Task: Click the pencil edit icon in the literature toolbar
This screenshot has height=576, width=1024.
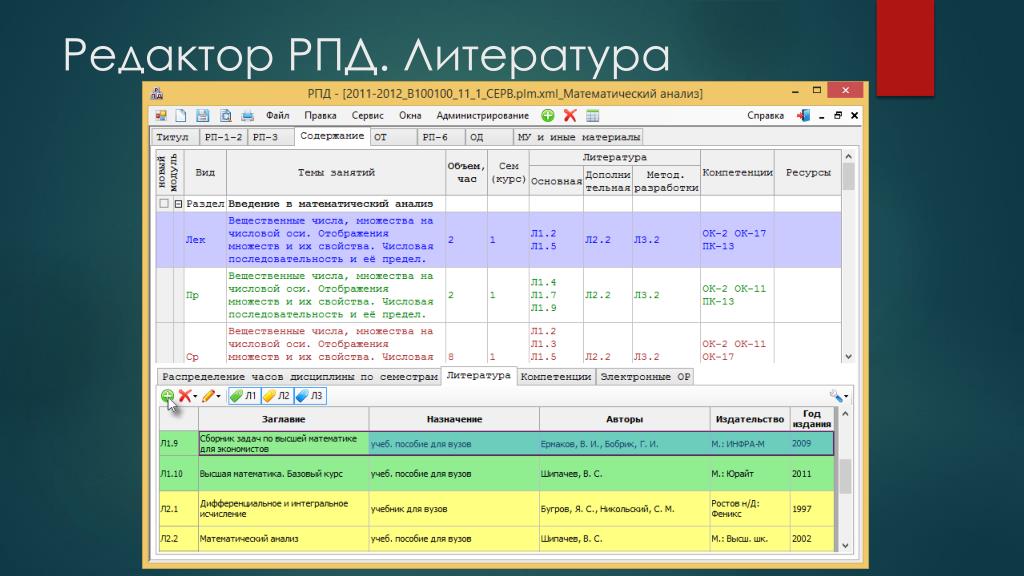Action: pyautogui.click(x=208, y=395)
